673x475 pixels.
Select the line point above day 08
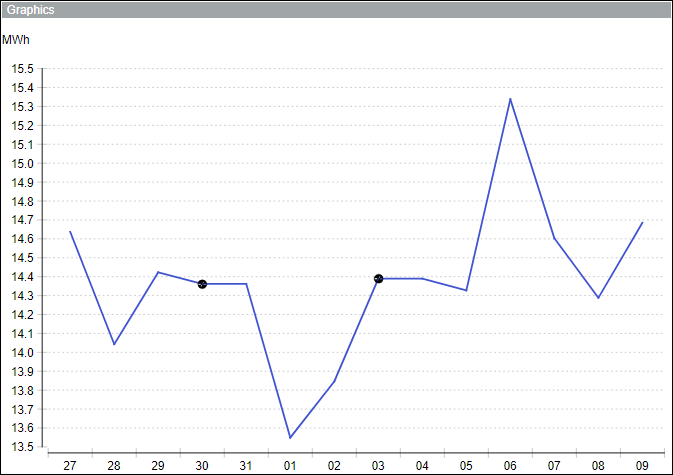coord(598,297)
